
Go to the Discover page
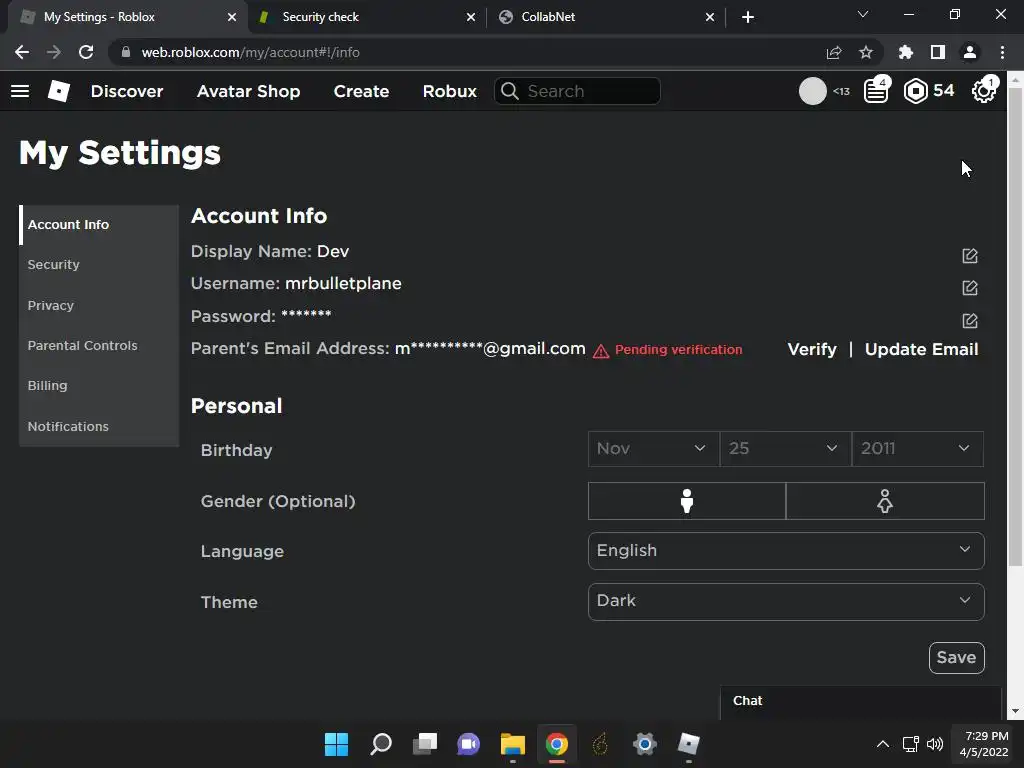pyautogui.click(x=127, y=91)
